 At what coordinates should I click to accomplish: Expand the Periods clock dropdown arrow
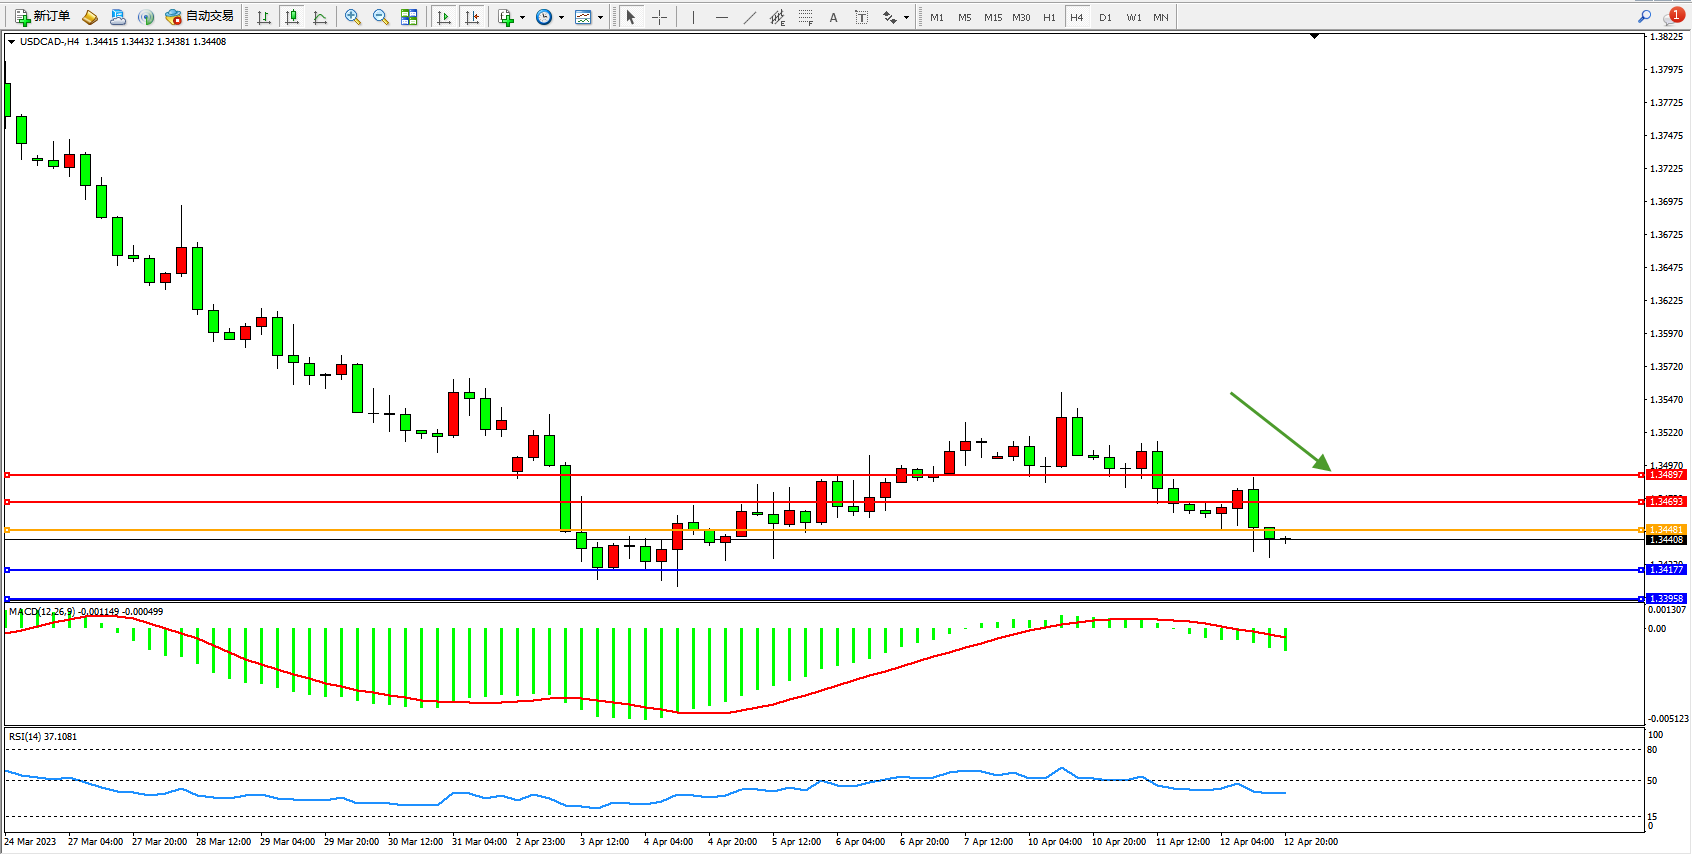561,17
